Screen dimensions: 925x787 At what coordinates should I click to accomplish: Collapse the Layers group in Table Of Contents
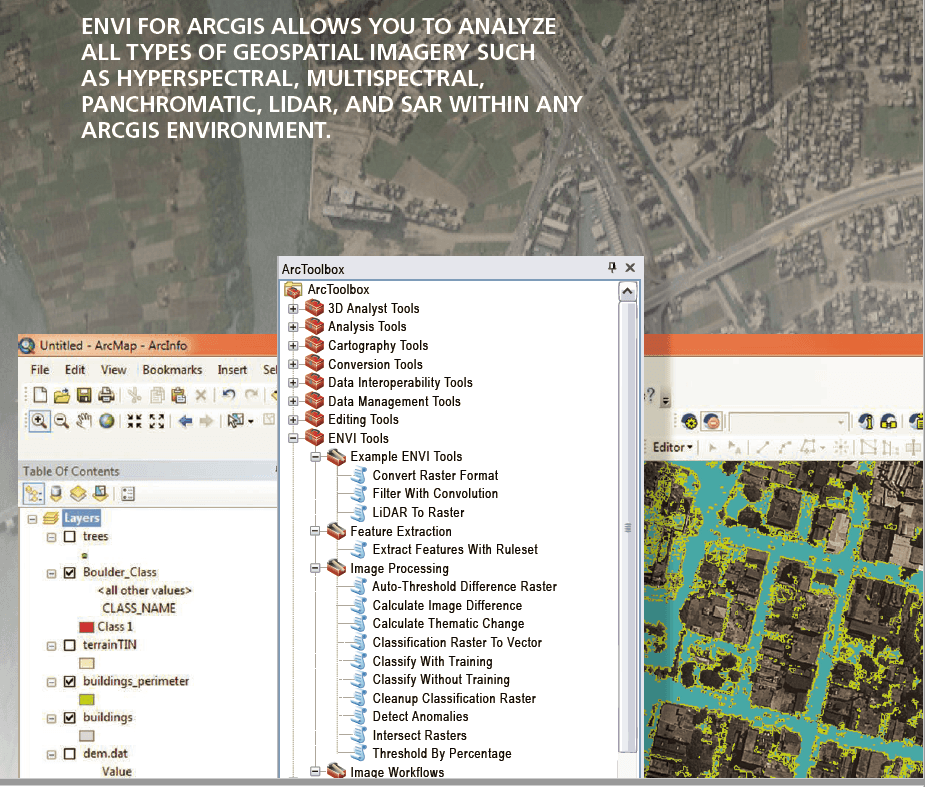click(32, 519)
